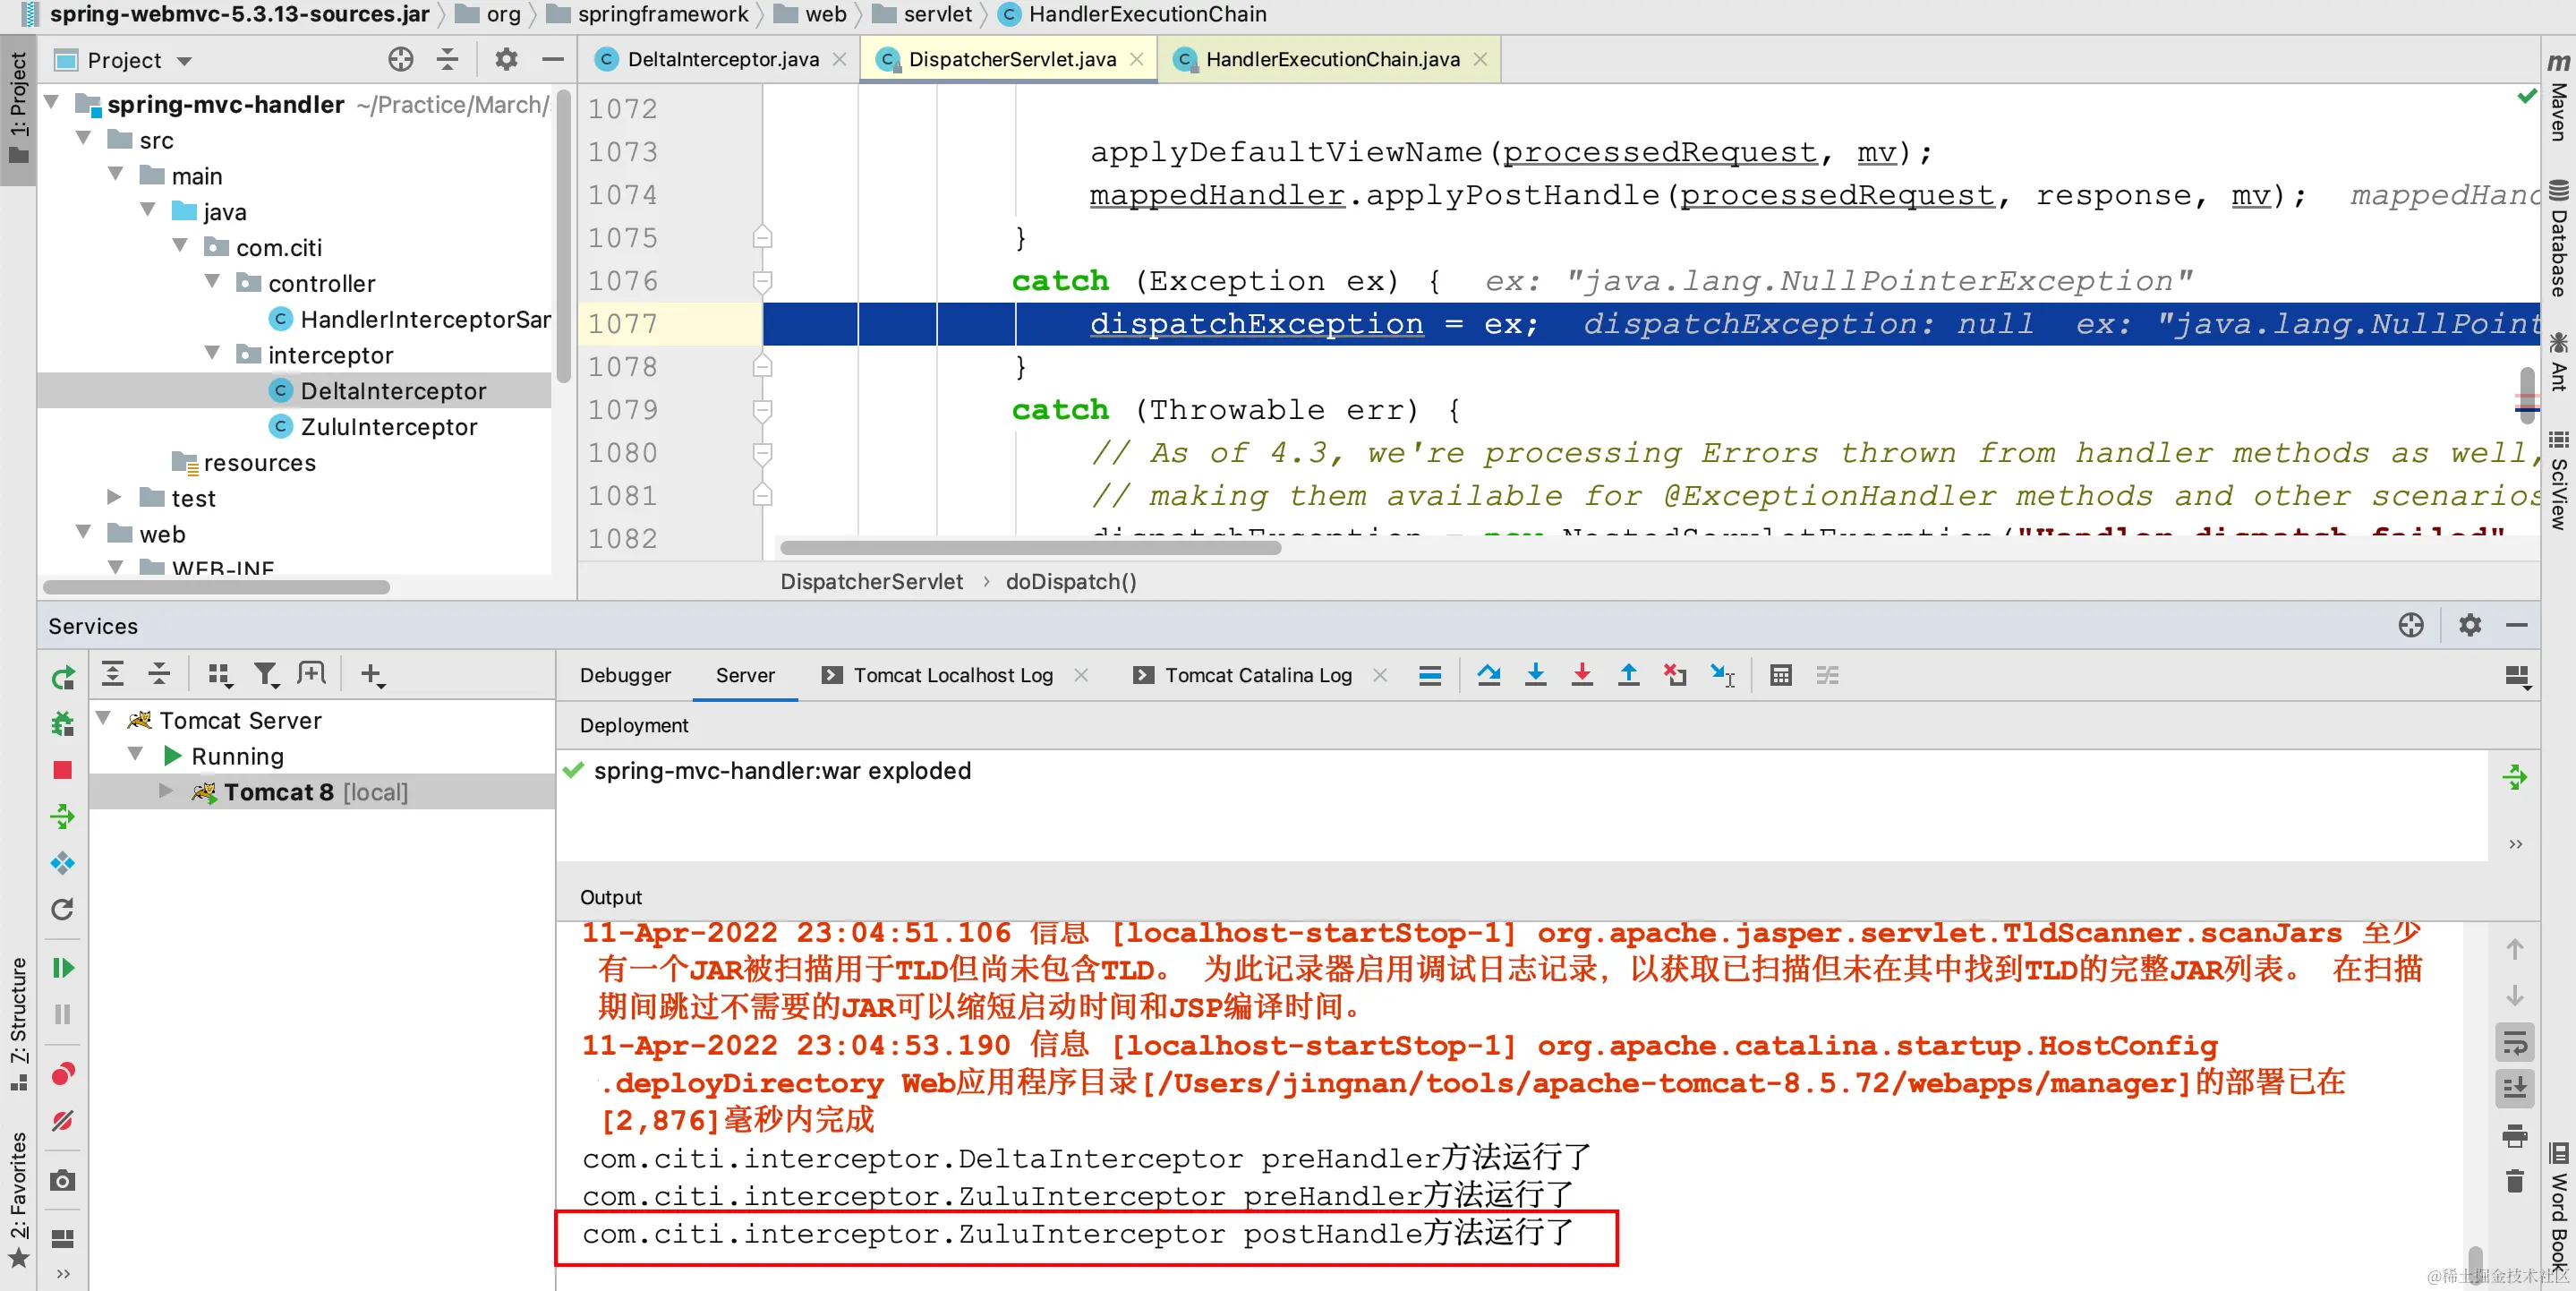Click servlet in top navigation breadcrumb

click(936, 14)
